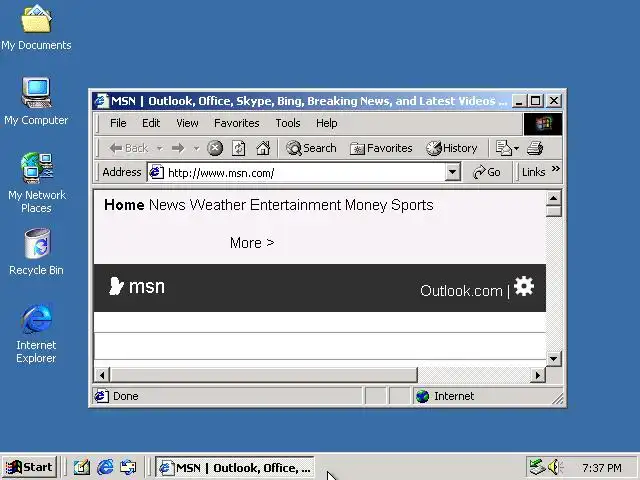Click the More > link

pos(252,243)
